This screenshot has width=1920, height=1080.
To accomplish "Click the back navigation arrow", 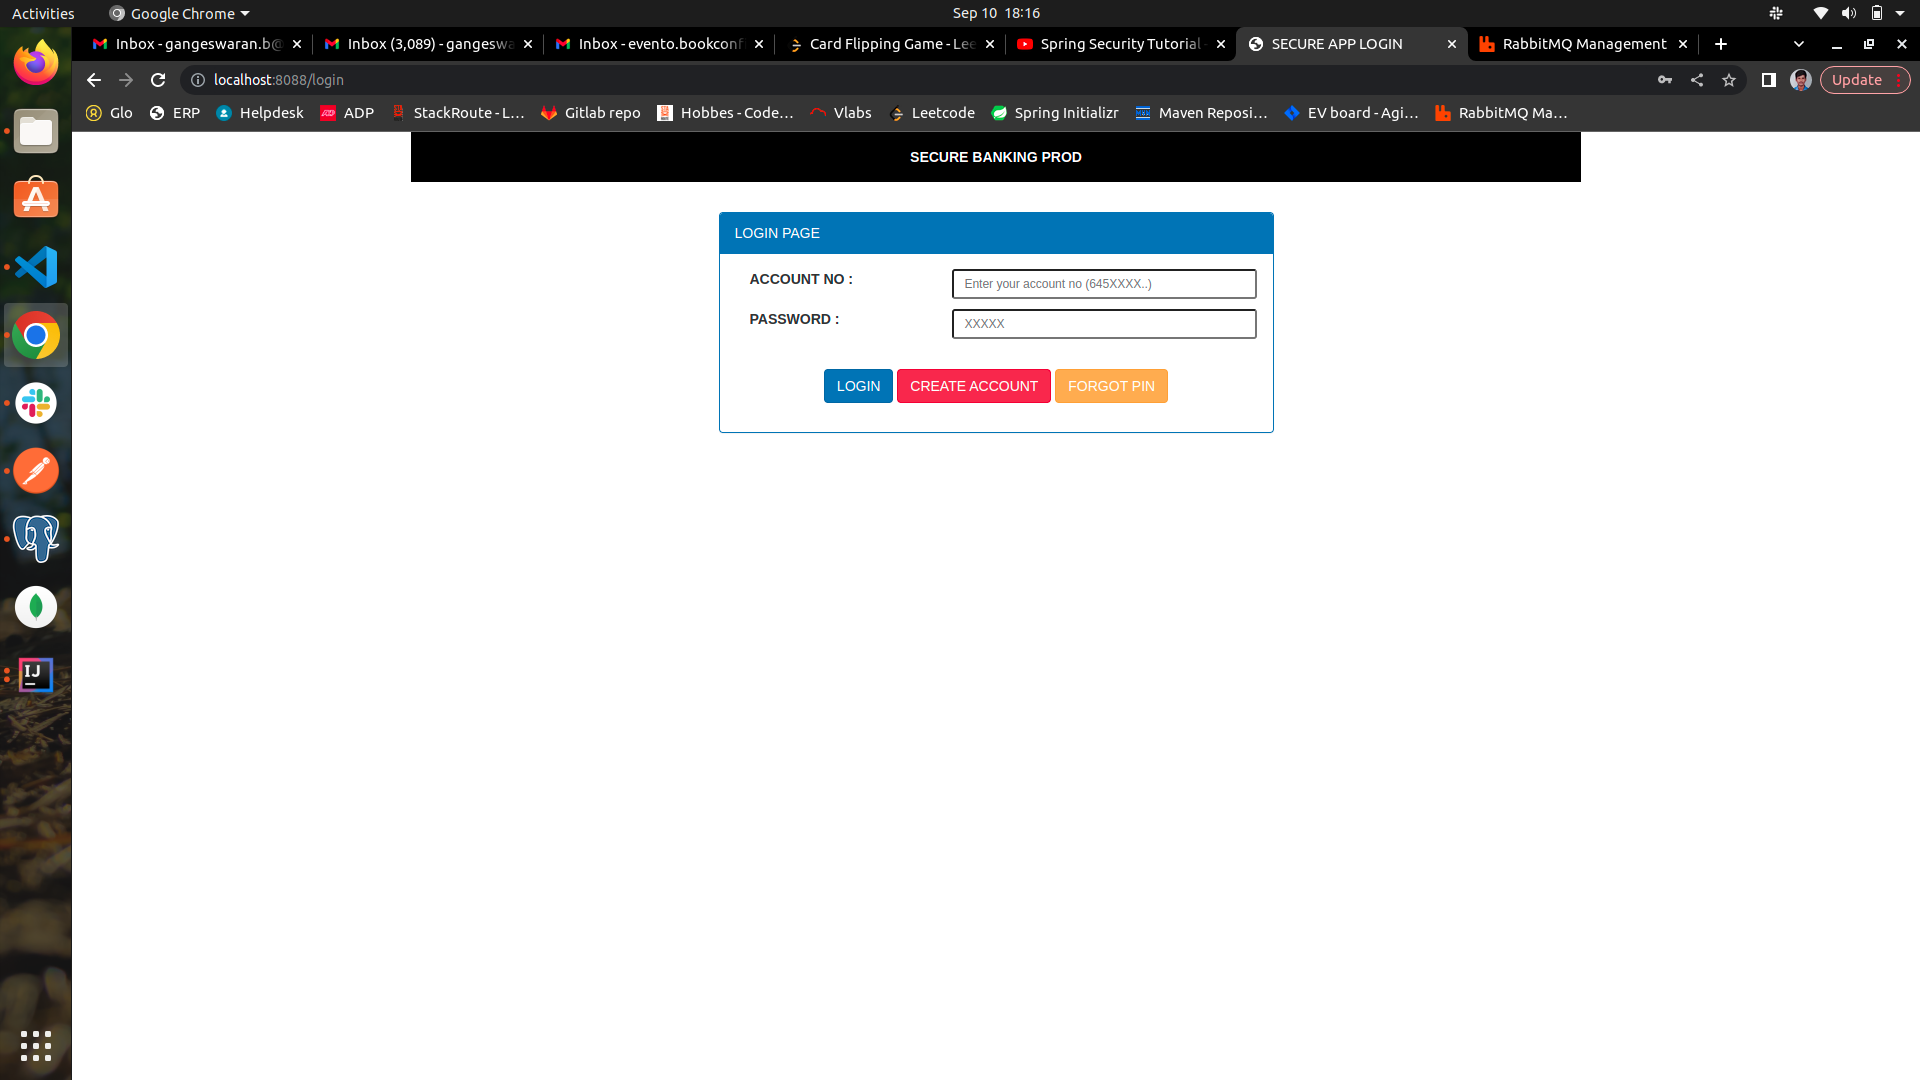I will coord(93,80).
